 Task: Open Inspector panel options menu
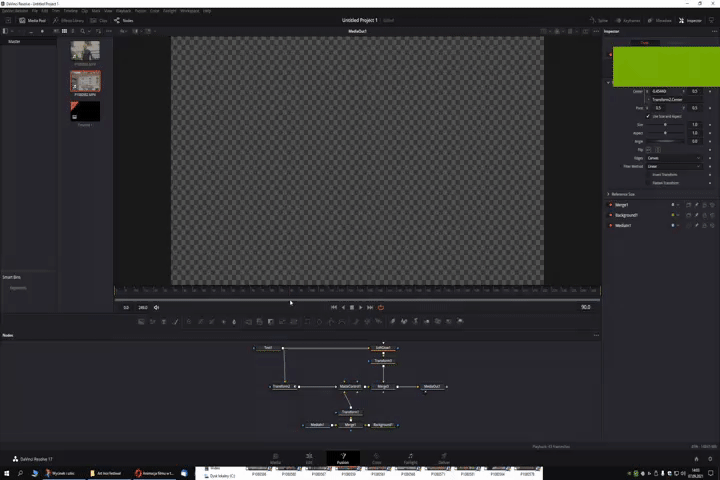click(714, 31)
